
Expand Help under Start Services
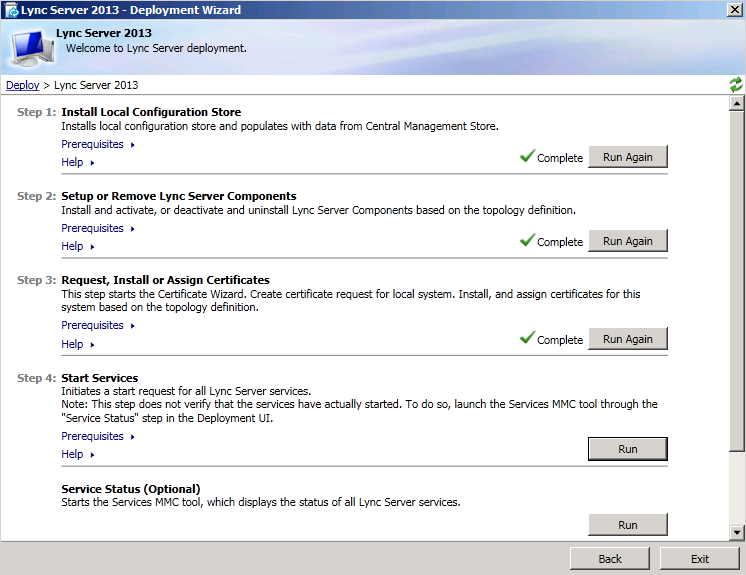pos(78,454)
